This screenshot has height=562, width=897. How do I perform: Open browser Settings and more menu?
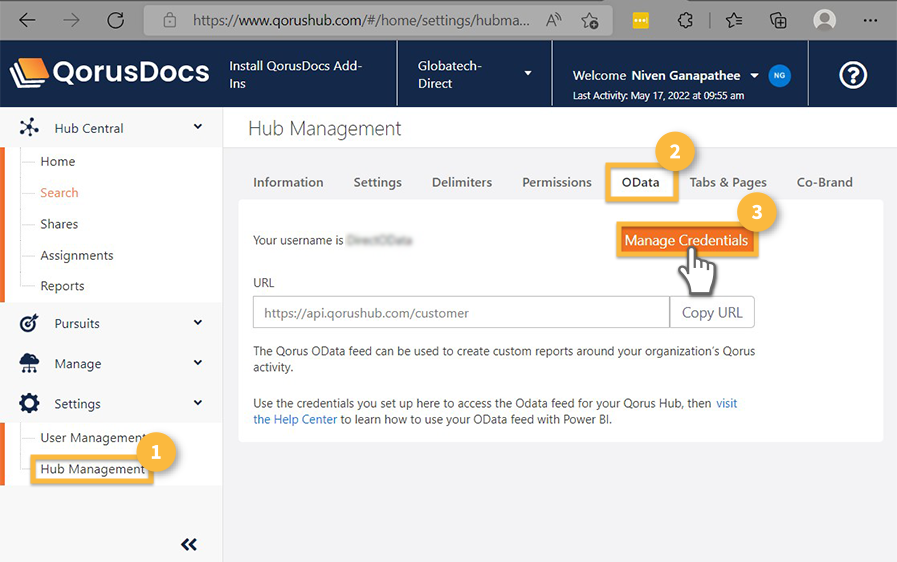tap(870, 21)
